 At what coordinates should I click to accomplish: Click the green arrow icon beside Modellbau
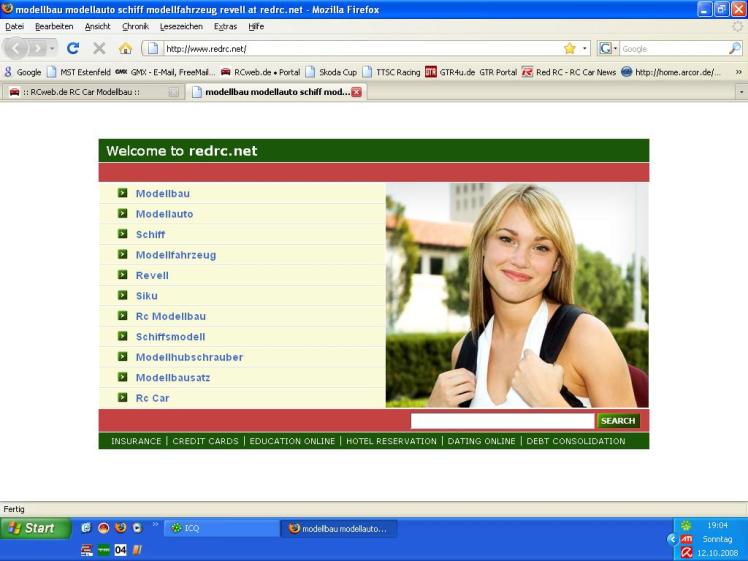[122, 193]
